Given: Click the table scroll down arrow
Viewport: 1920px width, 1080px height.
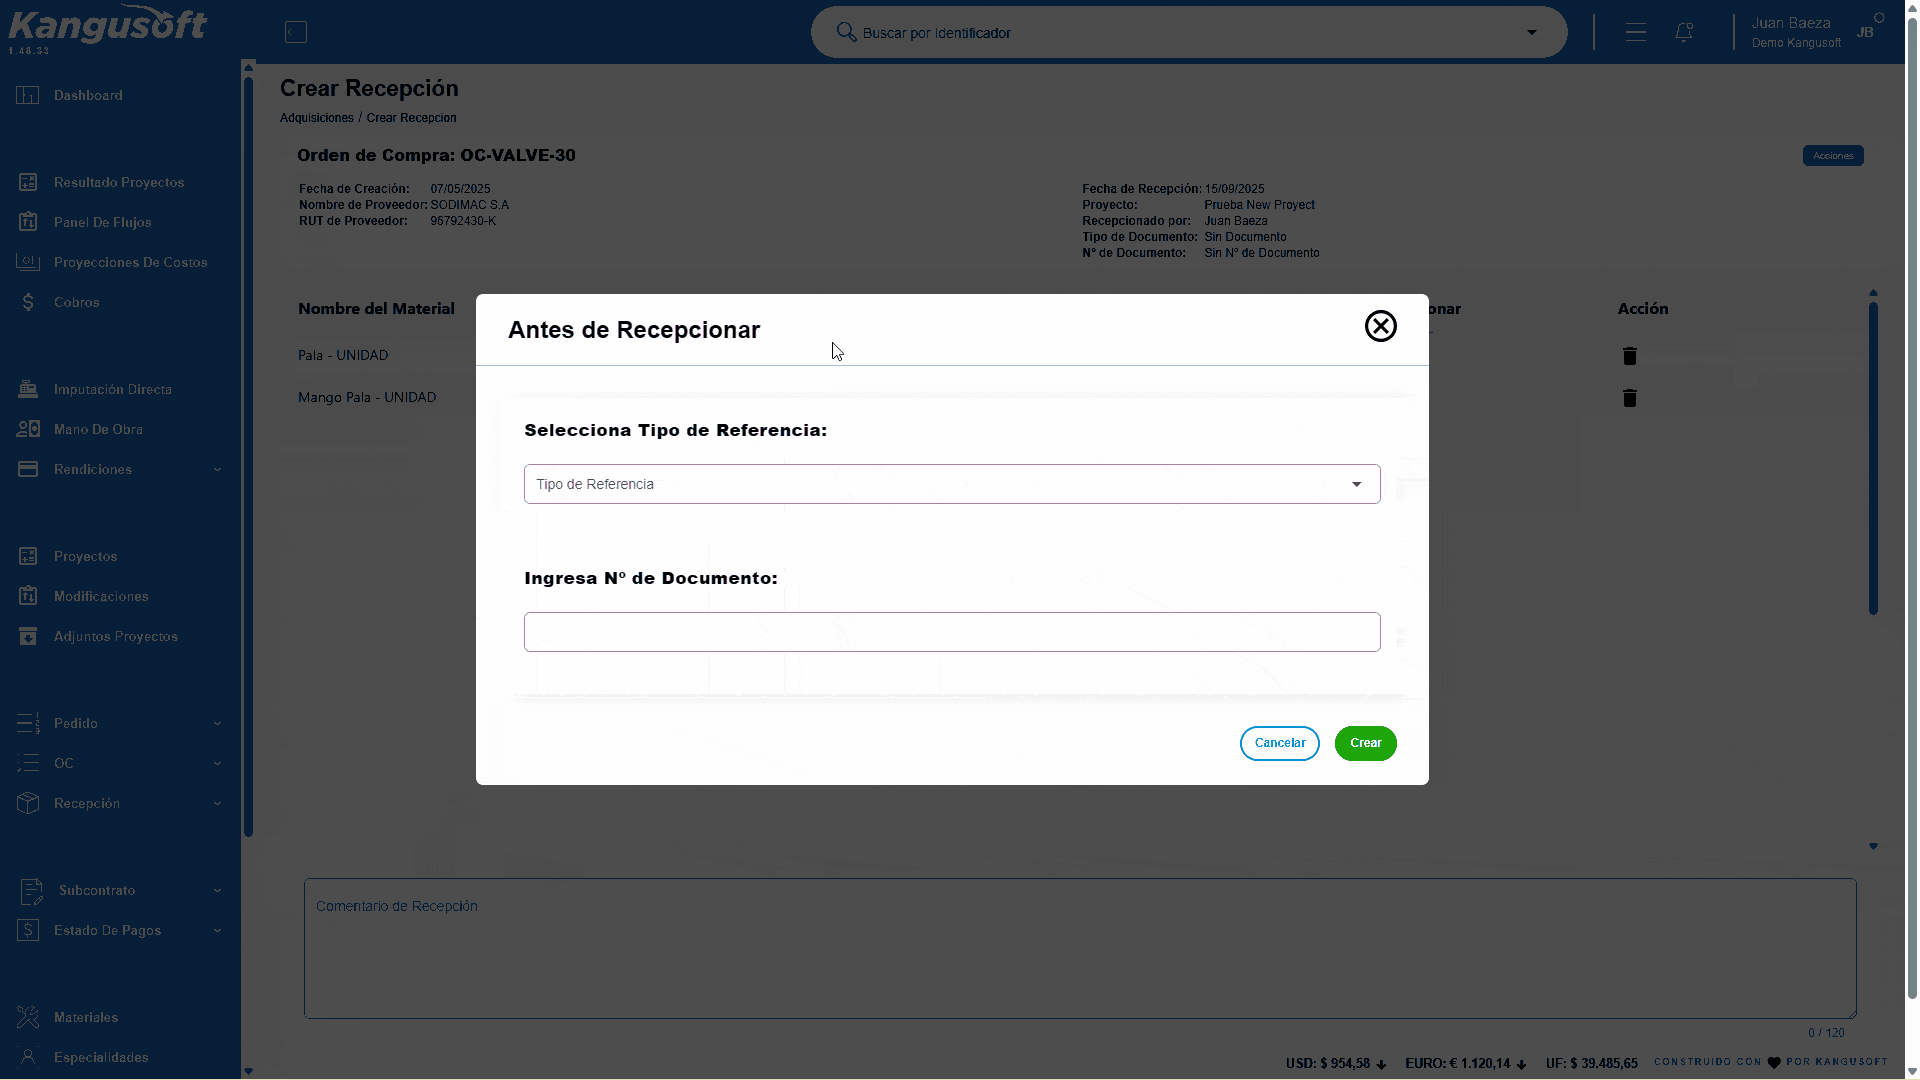Looking at the screenshot, I should 1873,846.
